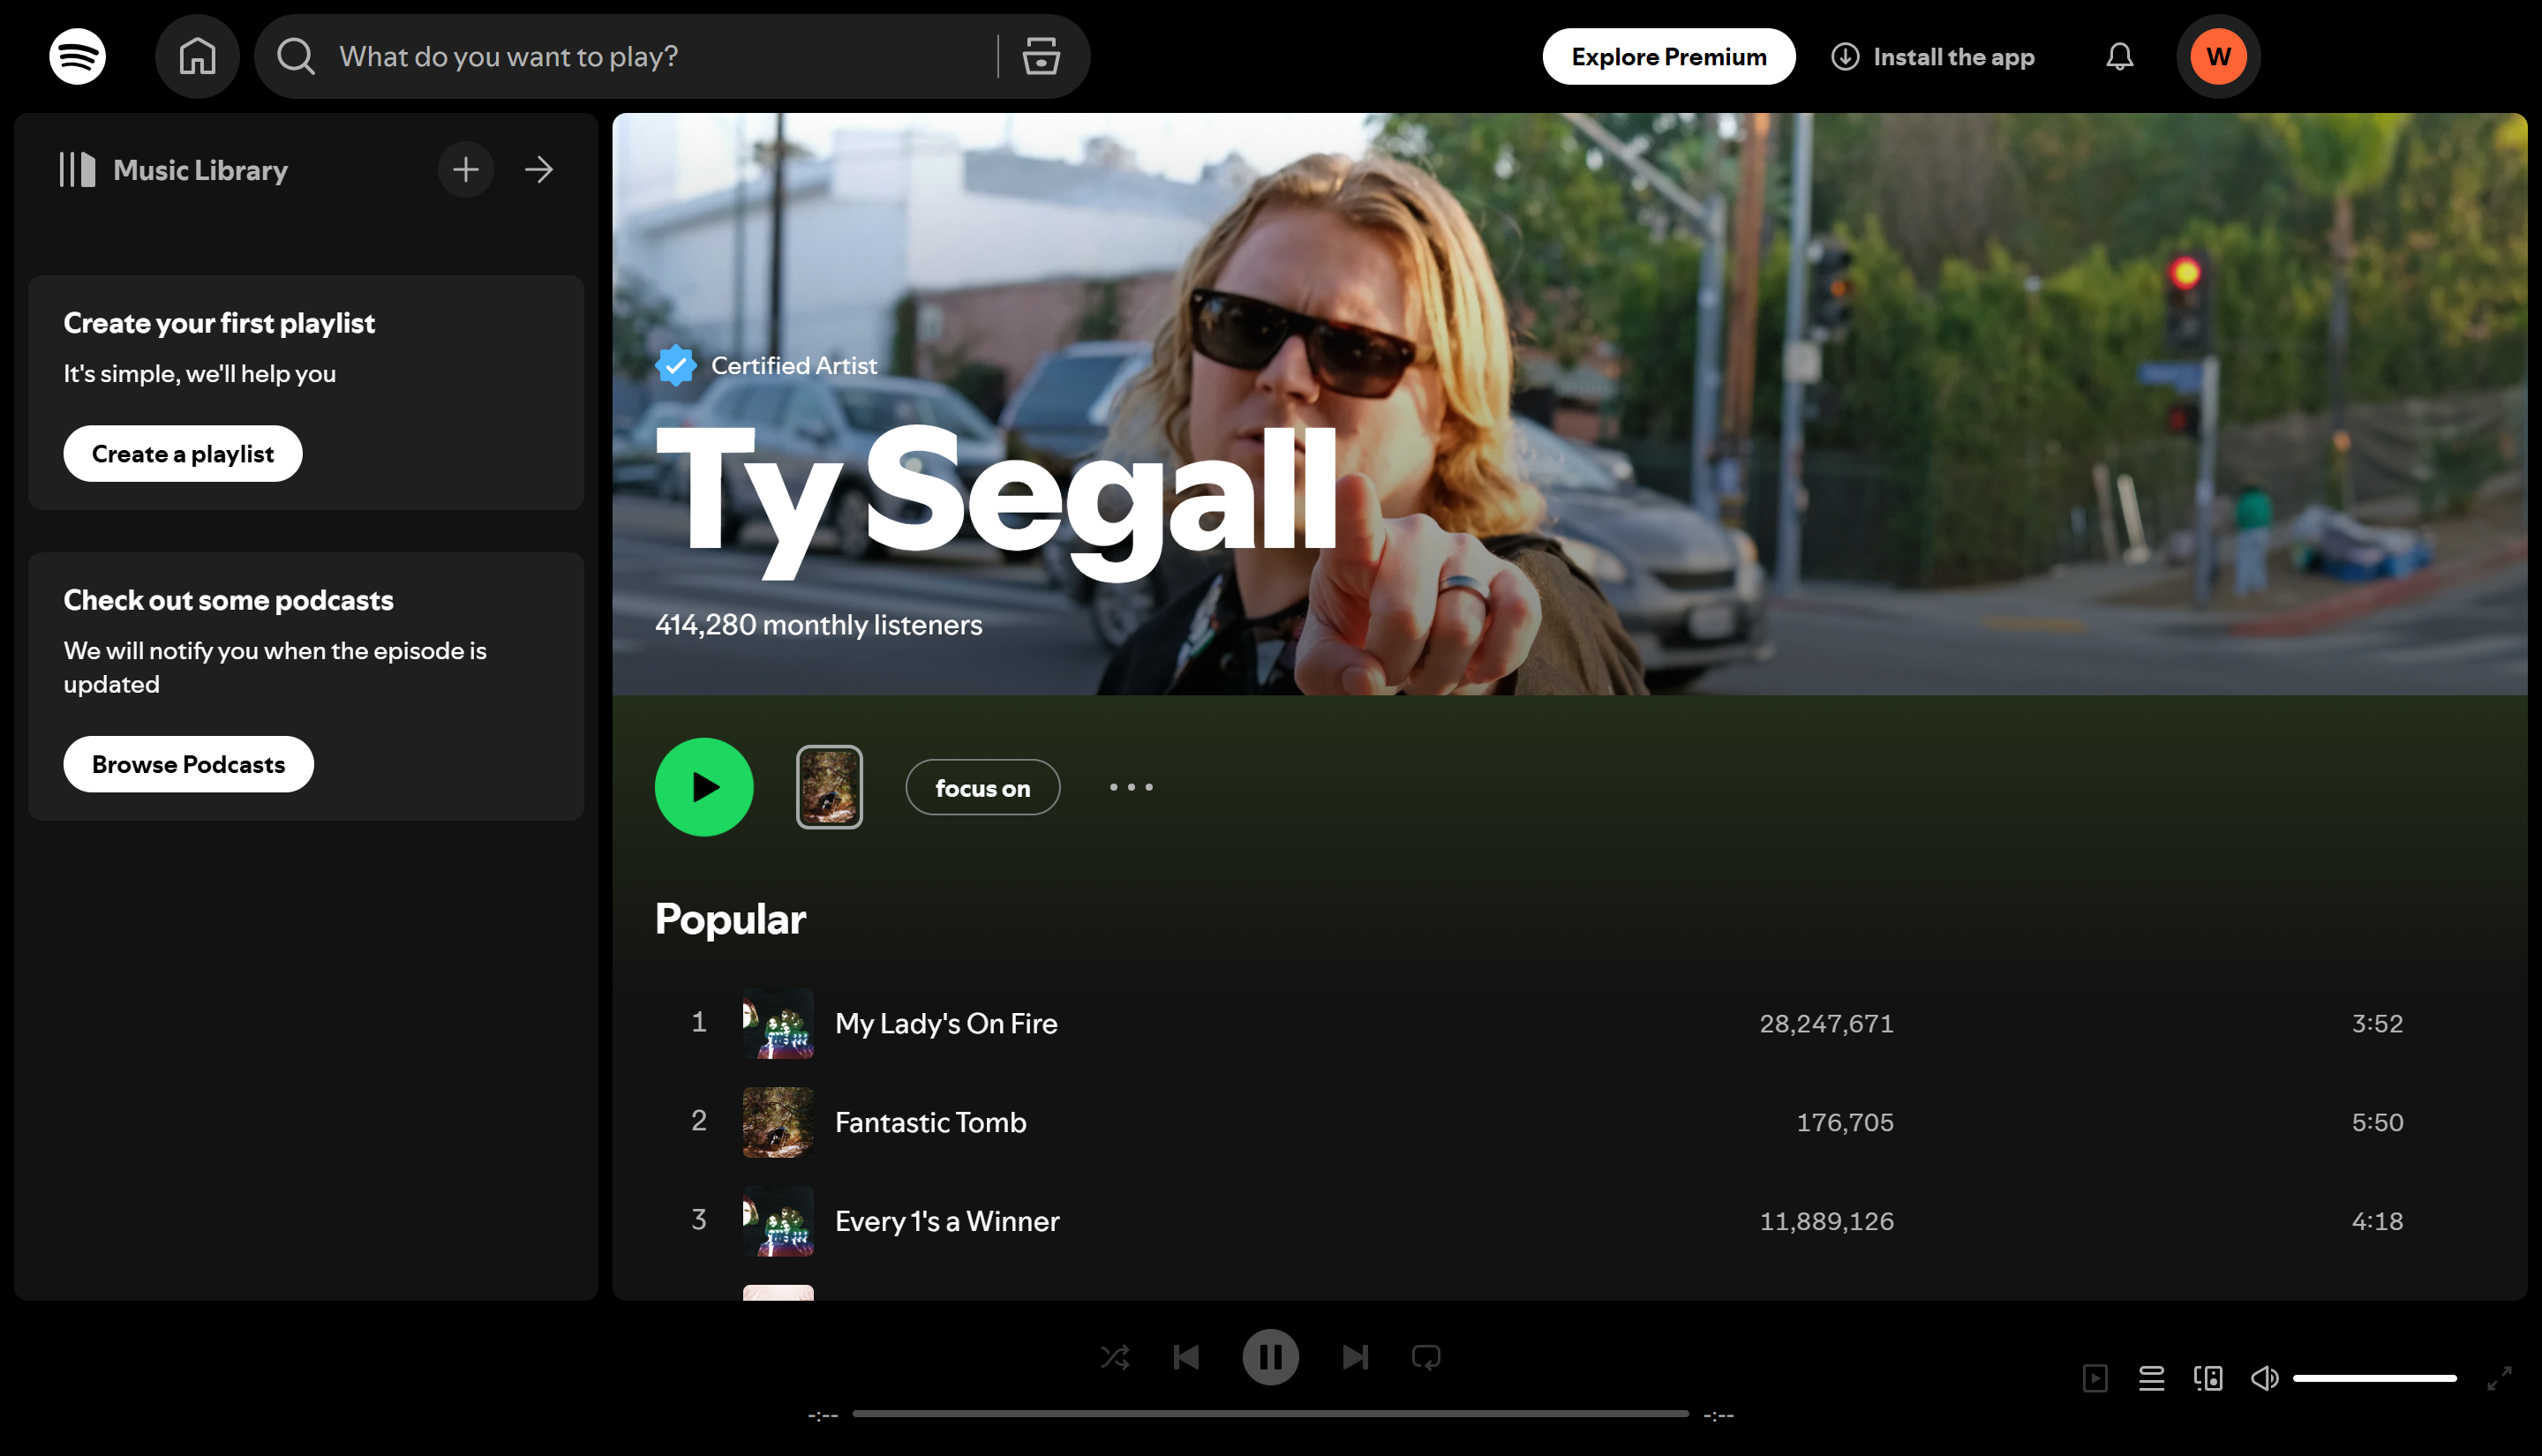Mute with the volume speaker icon
The width and height of the screenshot is (2542, 1456).
pyautogui.click(x=2264, y=1379)
